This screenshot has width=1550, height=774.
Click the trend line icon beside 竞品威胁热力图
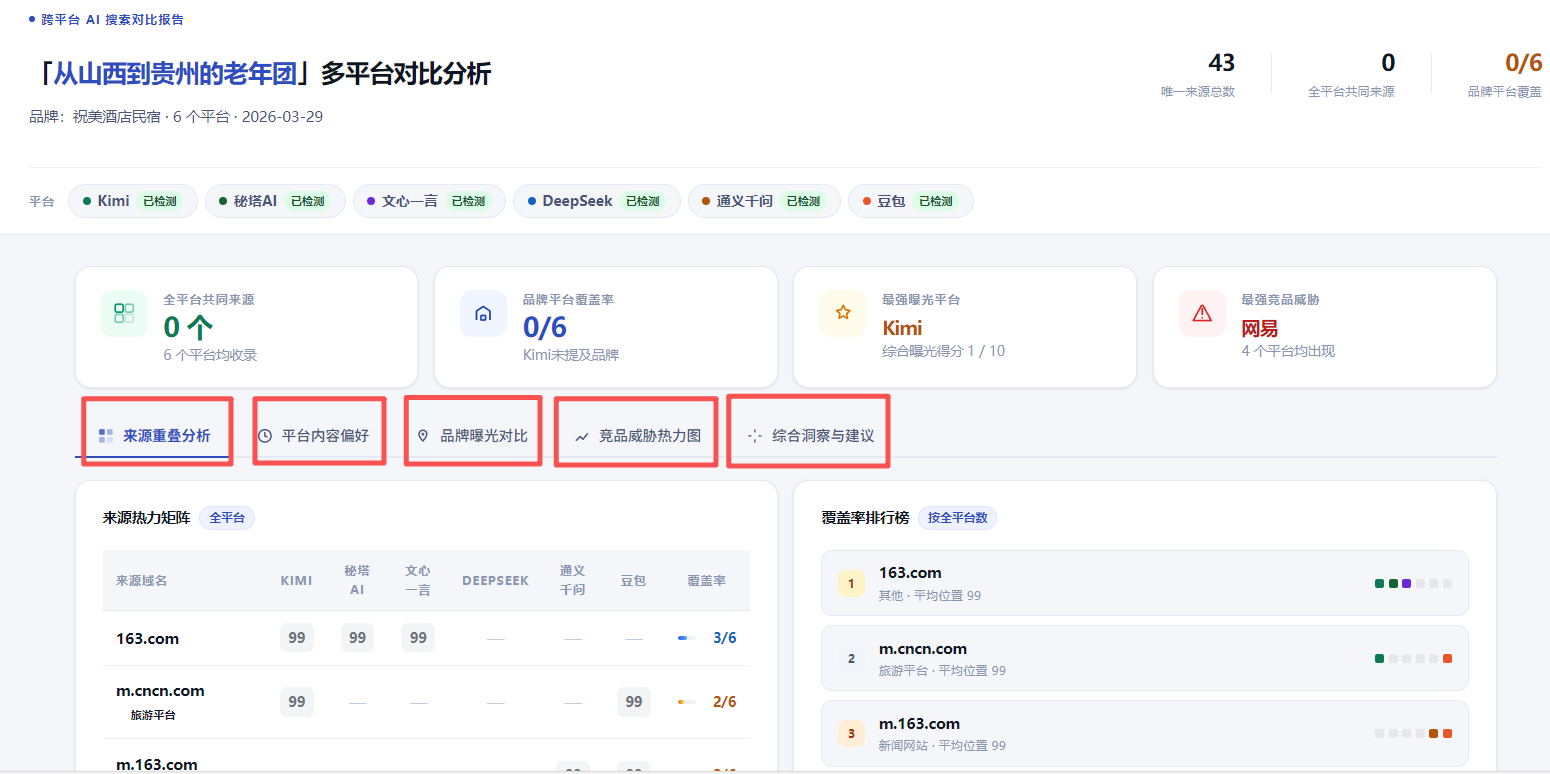click(581, 437)
